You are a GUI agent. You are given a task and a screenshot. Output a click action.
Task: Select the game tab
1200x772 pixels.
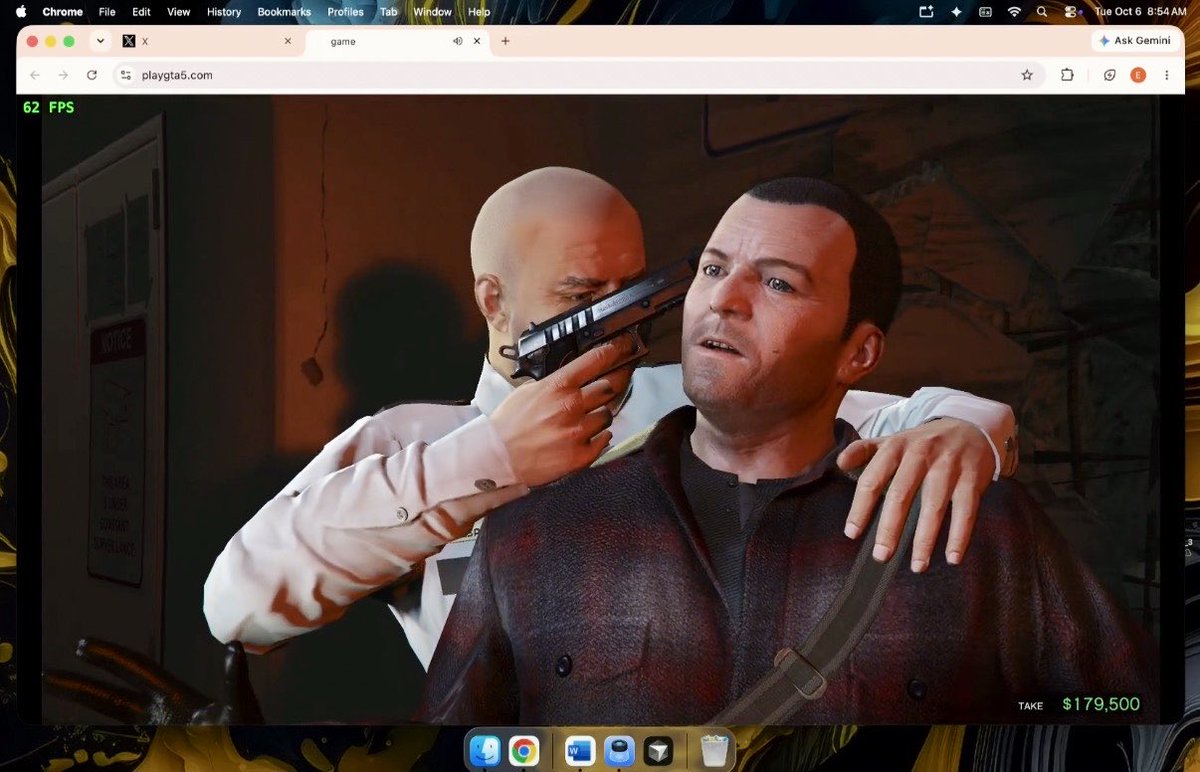396,41
